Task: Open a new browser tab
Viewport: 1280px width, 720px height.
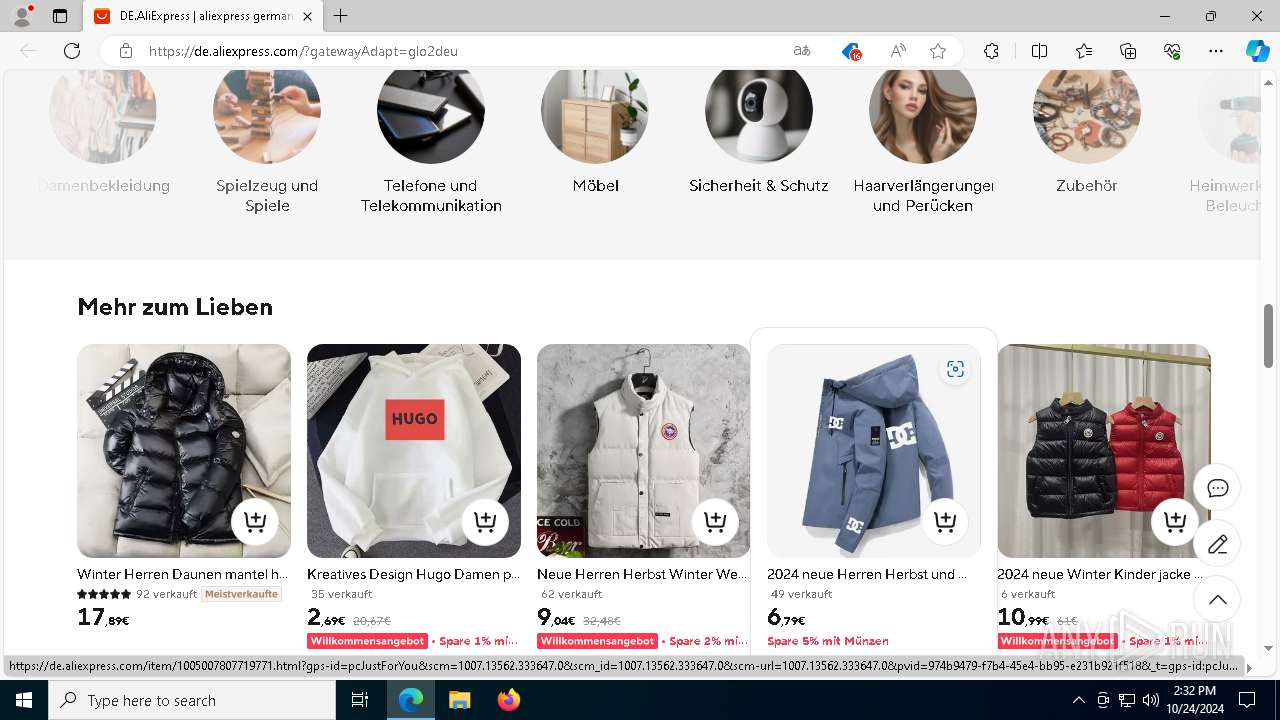Action: (x=341, y=16)
